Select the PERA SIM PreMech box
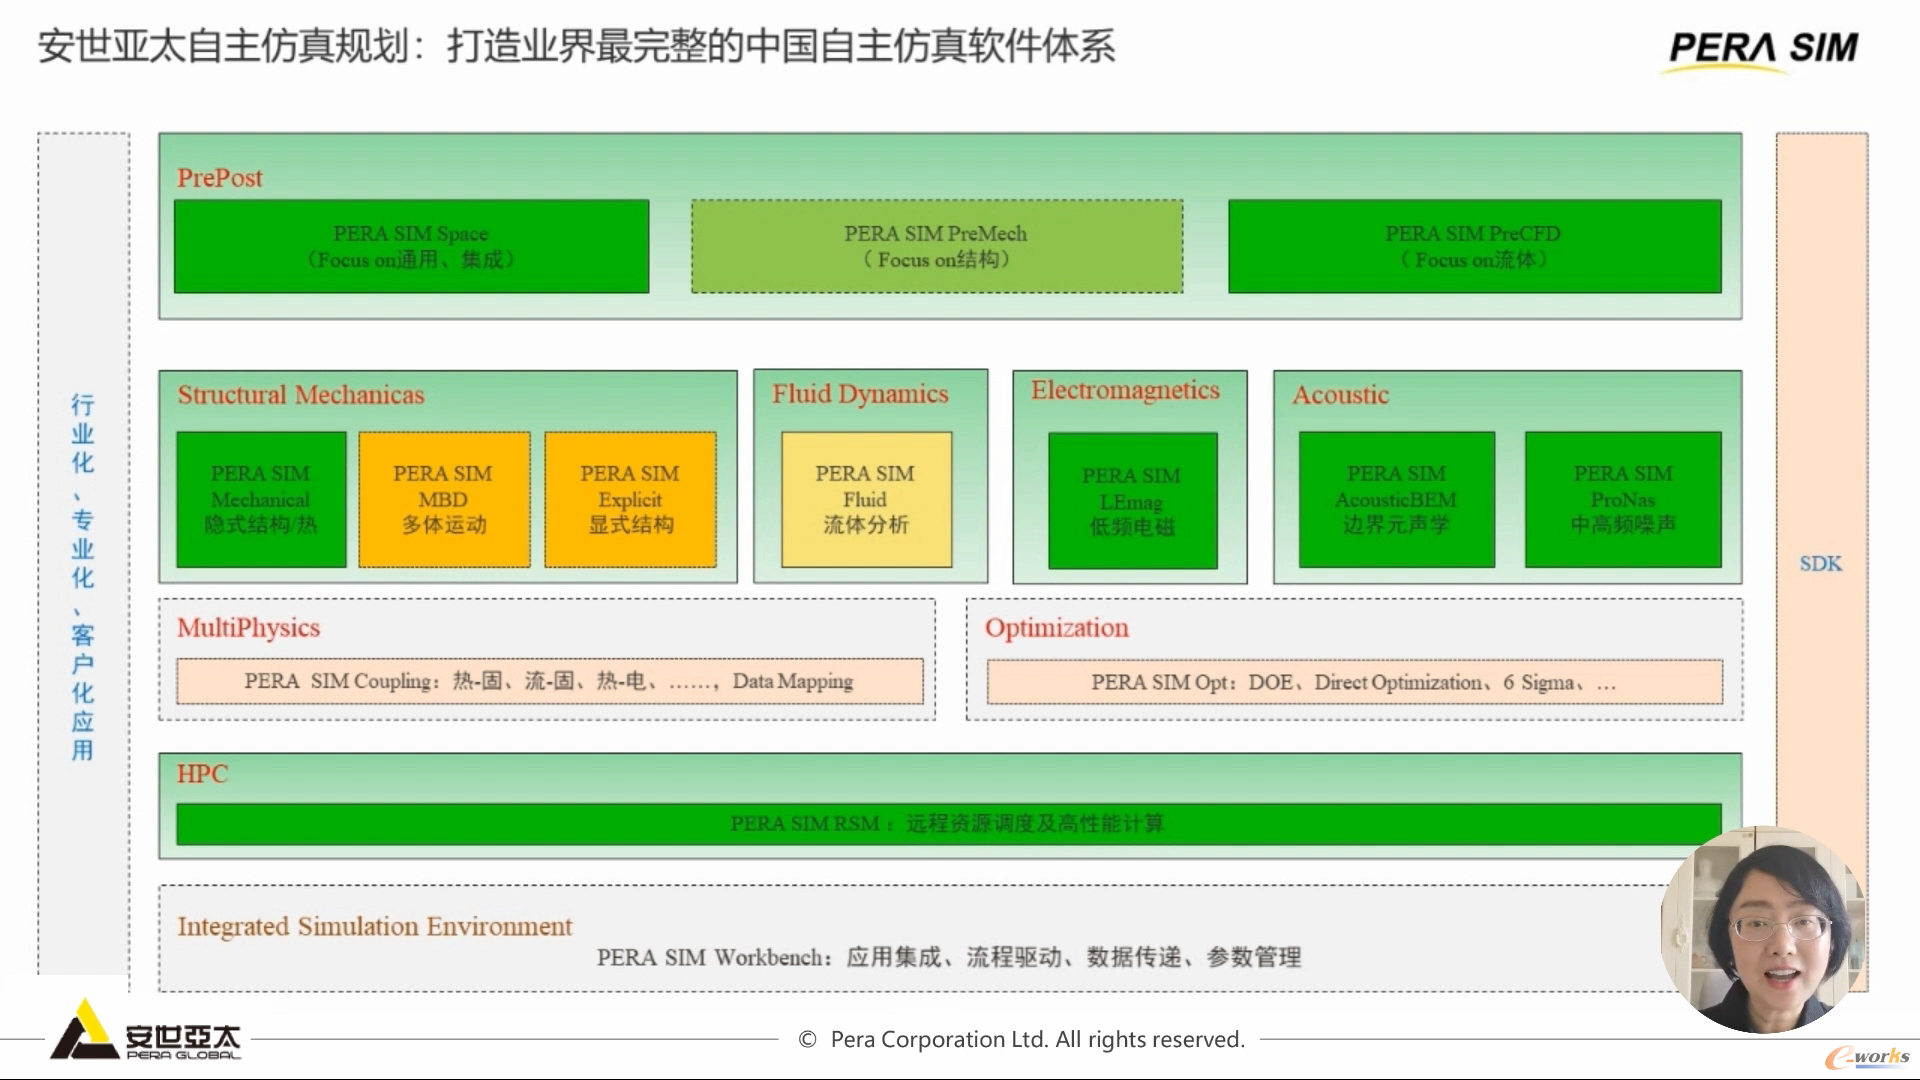1920x1080 pixels. [936, 247]
